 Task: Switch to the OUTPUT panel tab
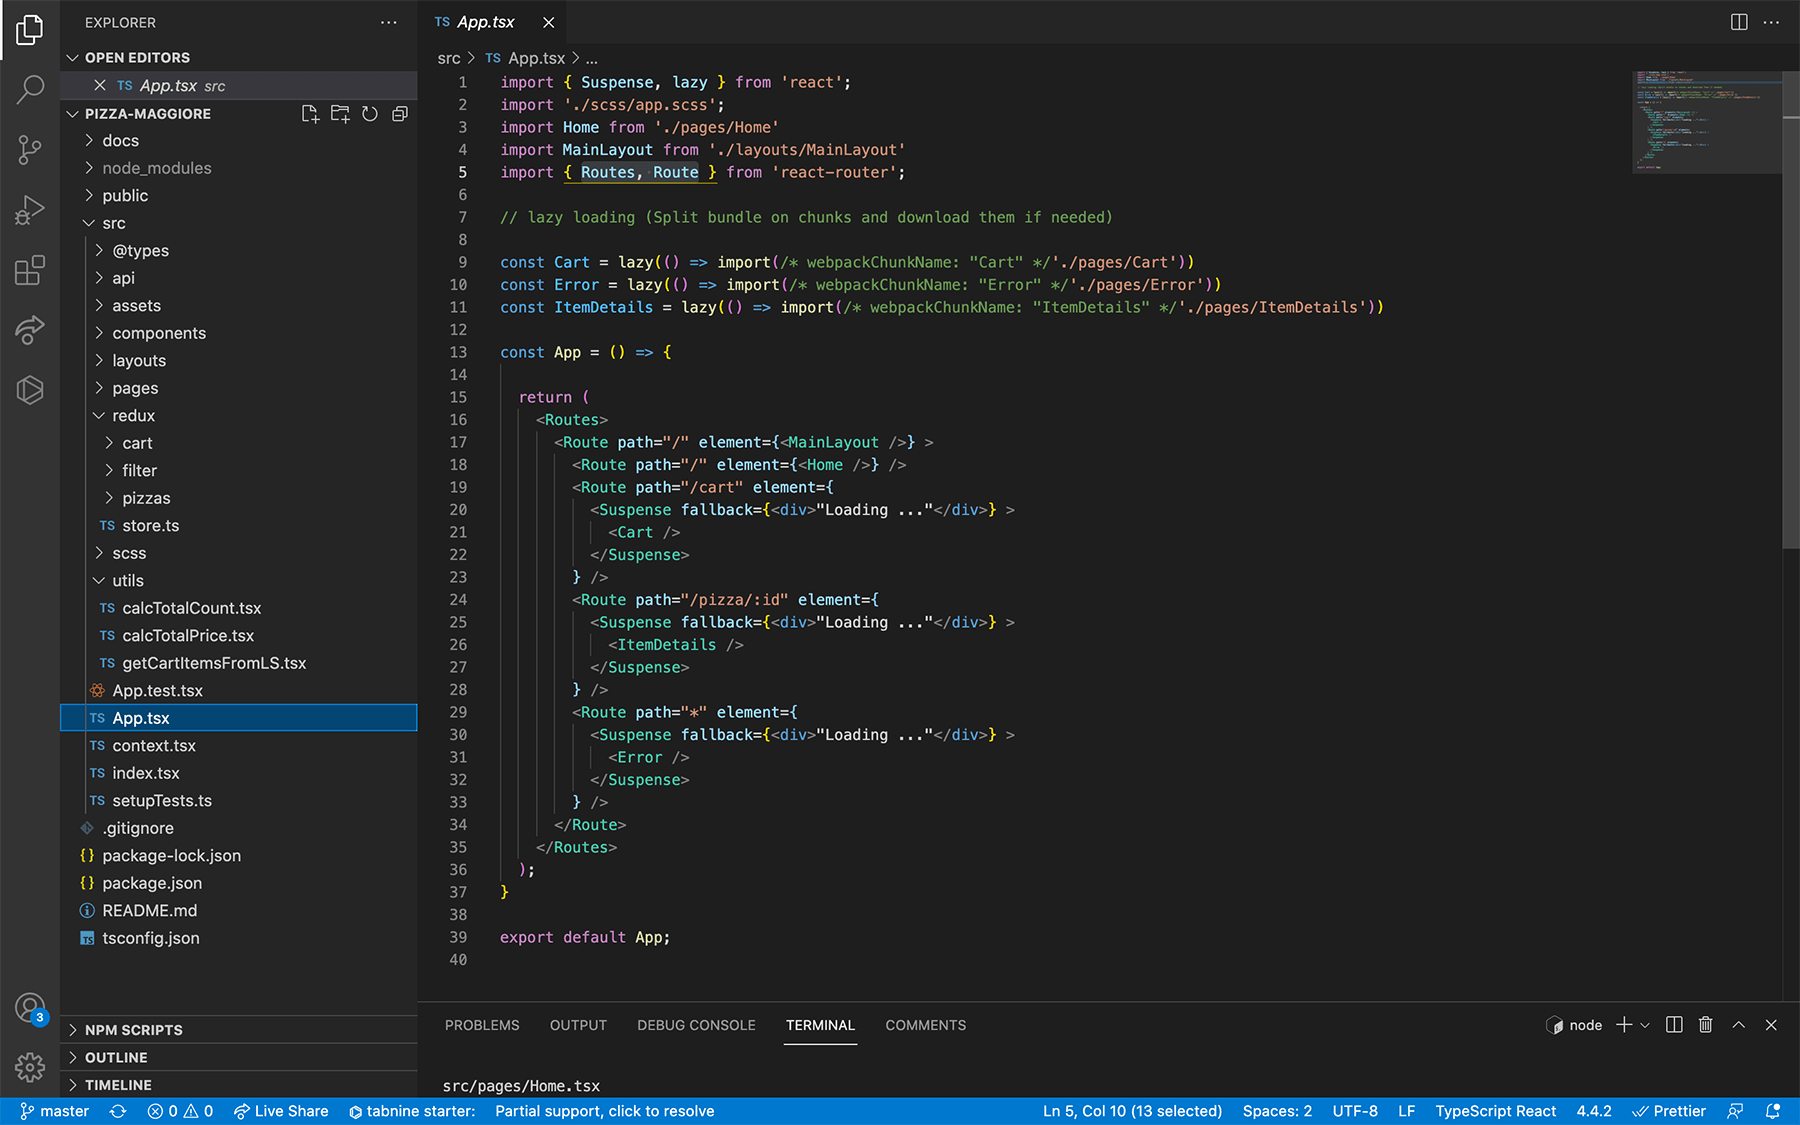(x=578, y=1025)
